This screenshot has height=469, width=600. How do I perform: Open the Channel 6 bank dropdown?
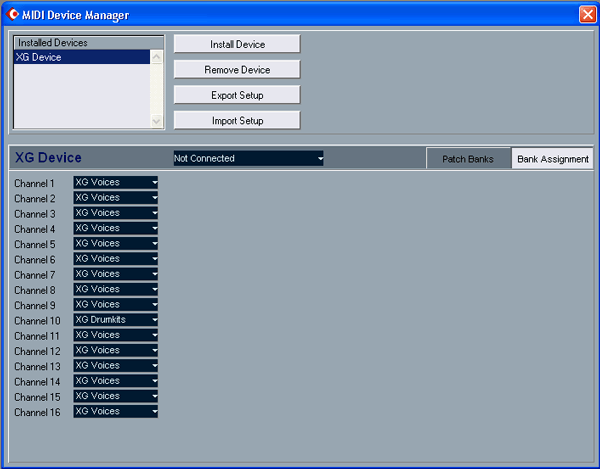coord(116,259)
